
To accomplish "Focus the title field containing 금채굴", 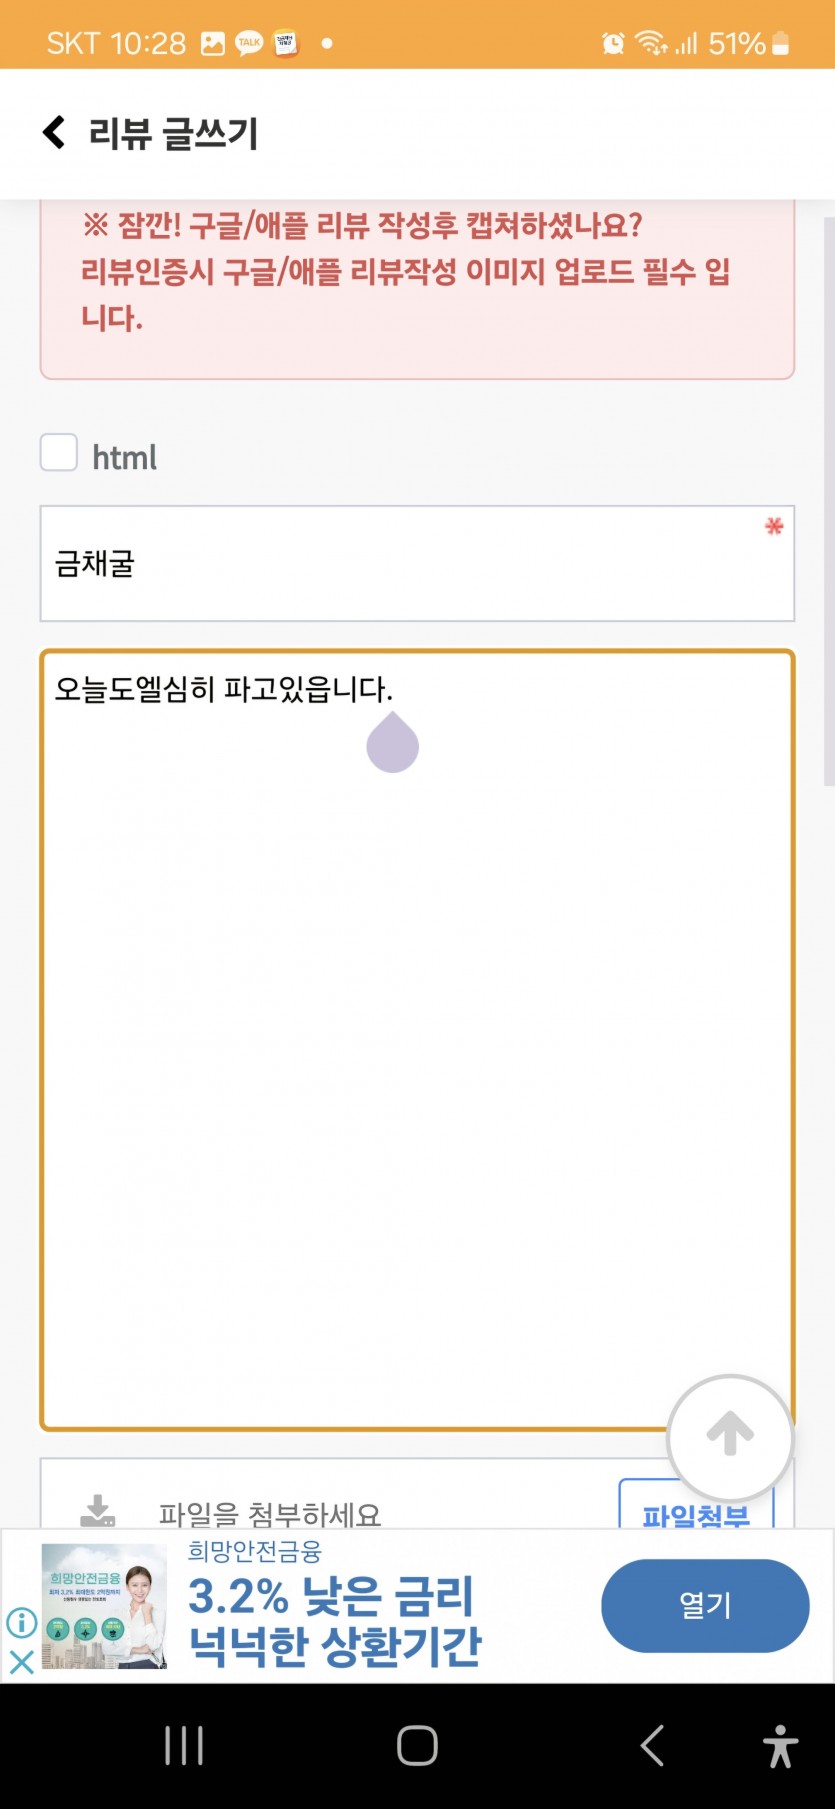I will [x=417, y=563].
